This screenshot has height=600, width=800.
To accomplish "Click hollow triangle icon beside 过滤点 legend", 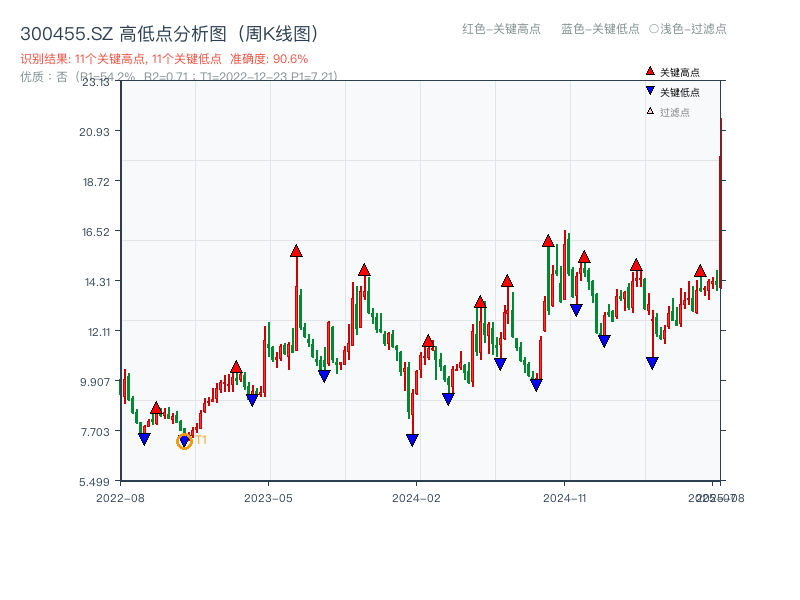I will [x=650, y=111].
